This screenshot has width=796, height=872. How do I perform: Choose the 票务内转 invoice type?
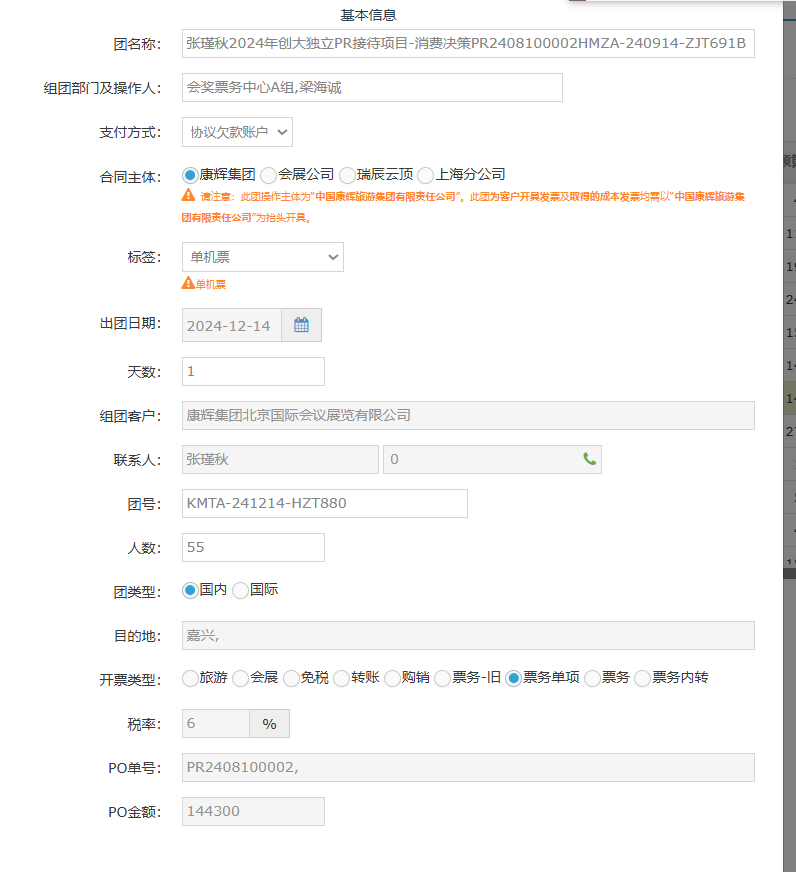642,678
